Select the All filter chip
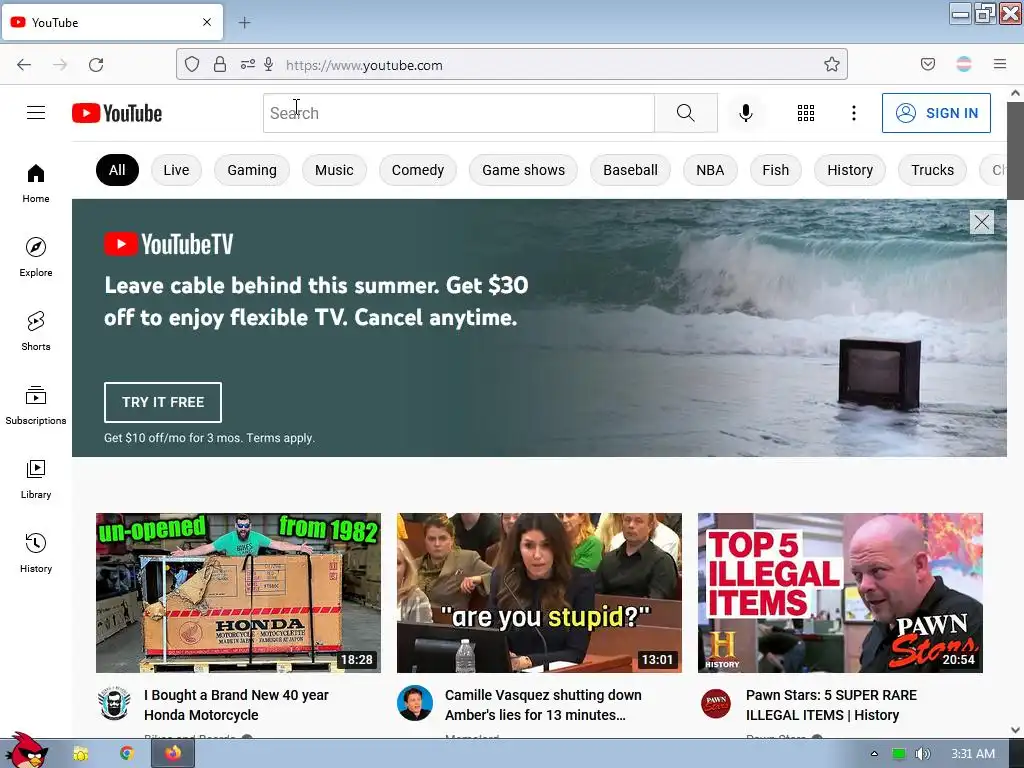1024x768 pixels. pyautogui.click(x=117, y=170)
